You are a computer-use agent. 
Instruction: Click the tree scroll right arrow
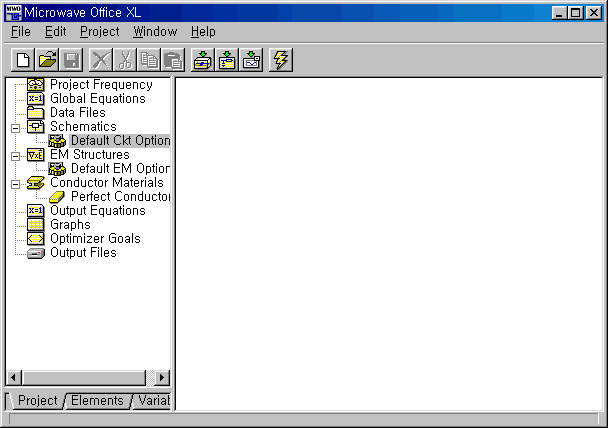tap(162, 378)
